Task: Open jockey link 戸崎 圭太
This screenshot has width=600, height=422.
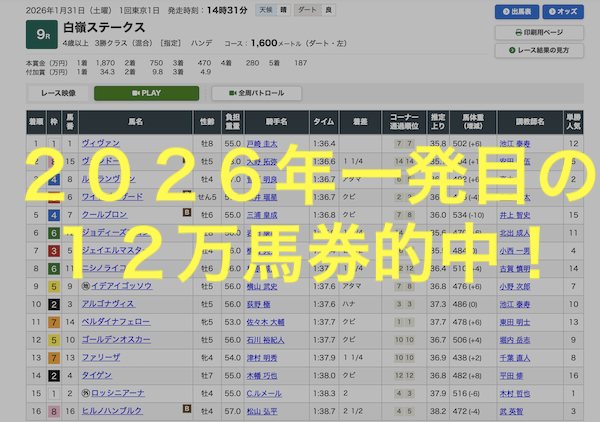Action: point(262,144)
